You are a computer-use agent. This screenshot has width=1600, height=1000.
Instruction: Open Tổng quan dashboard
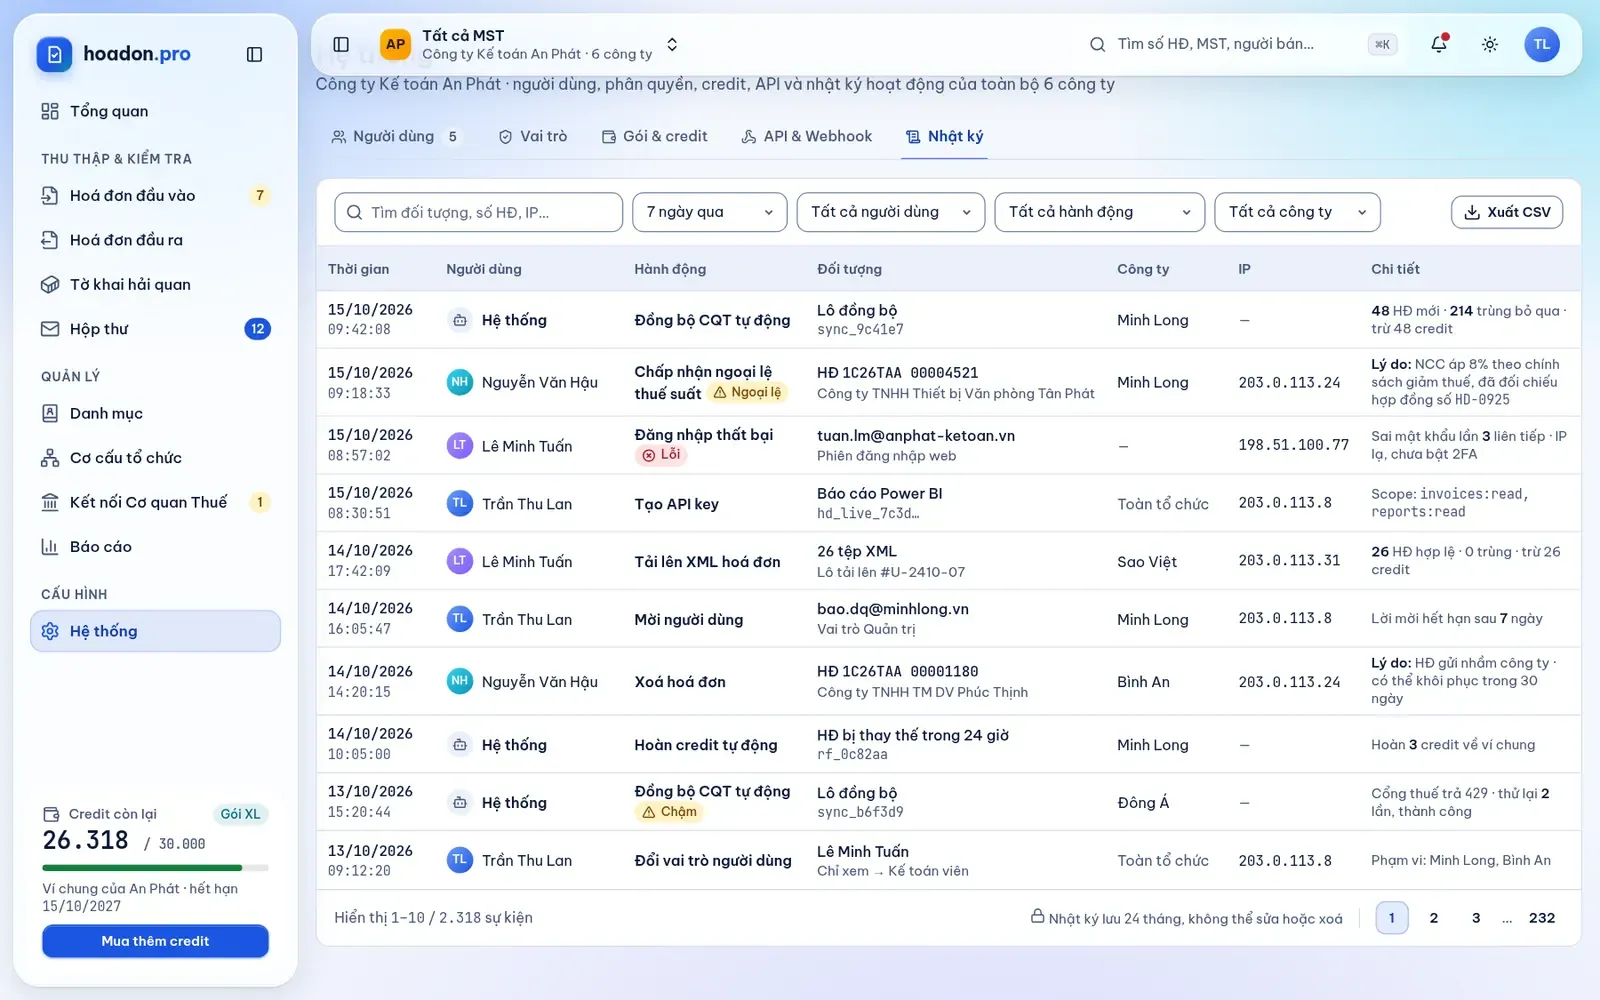155,111
